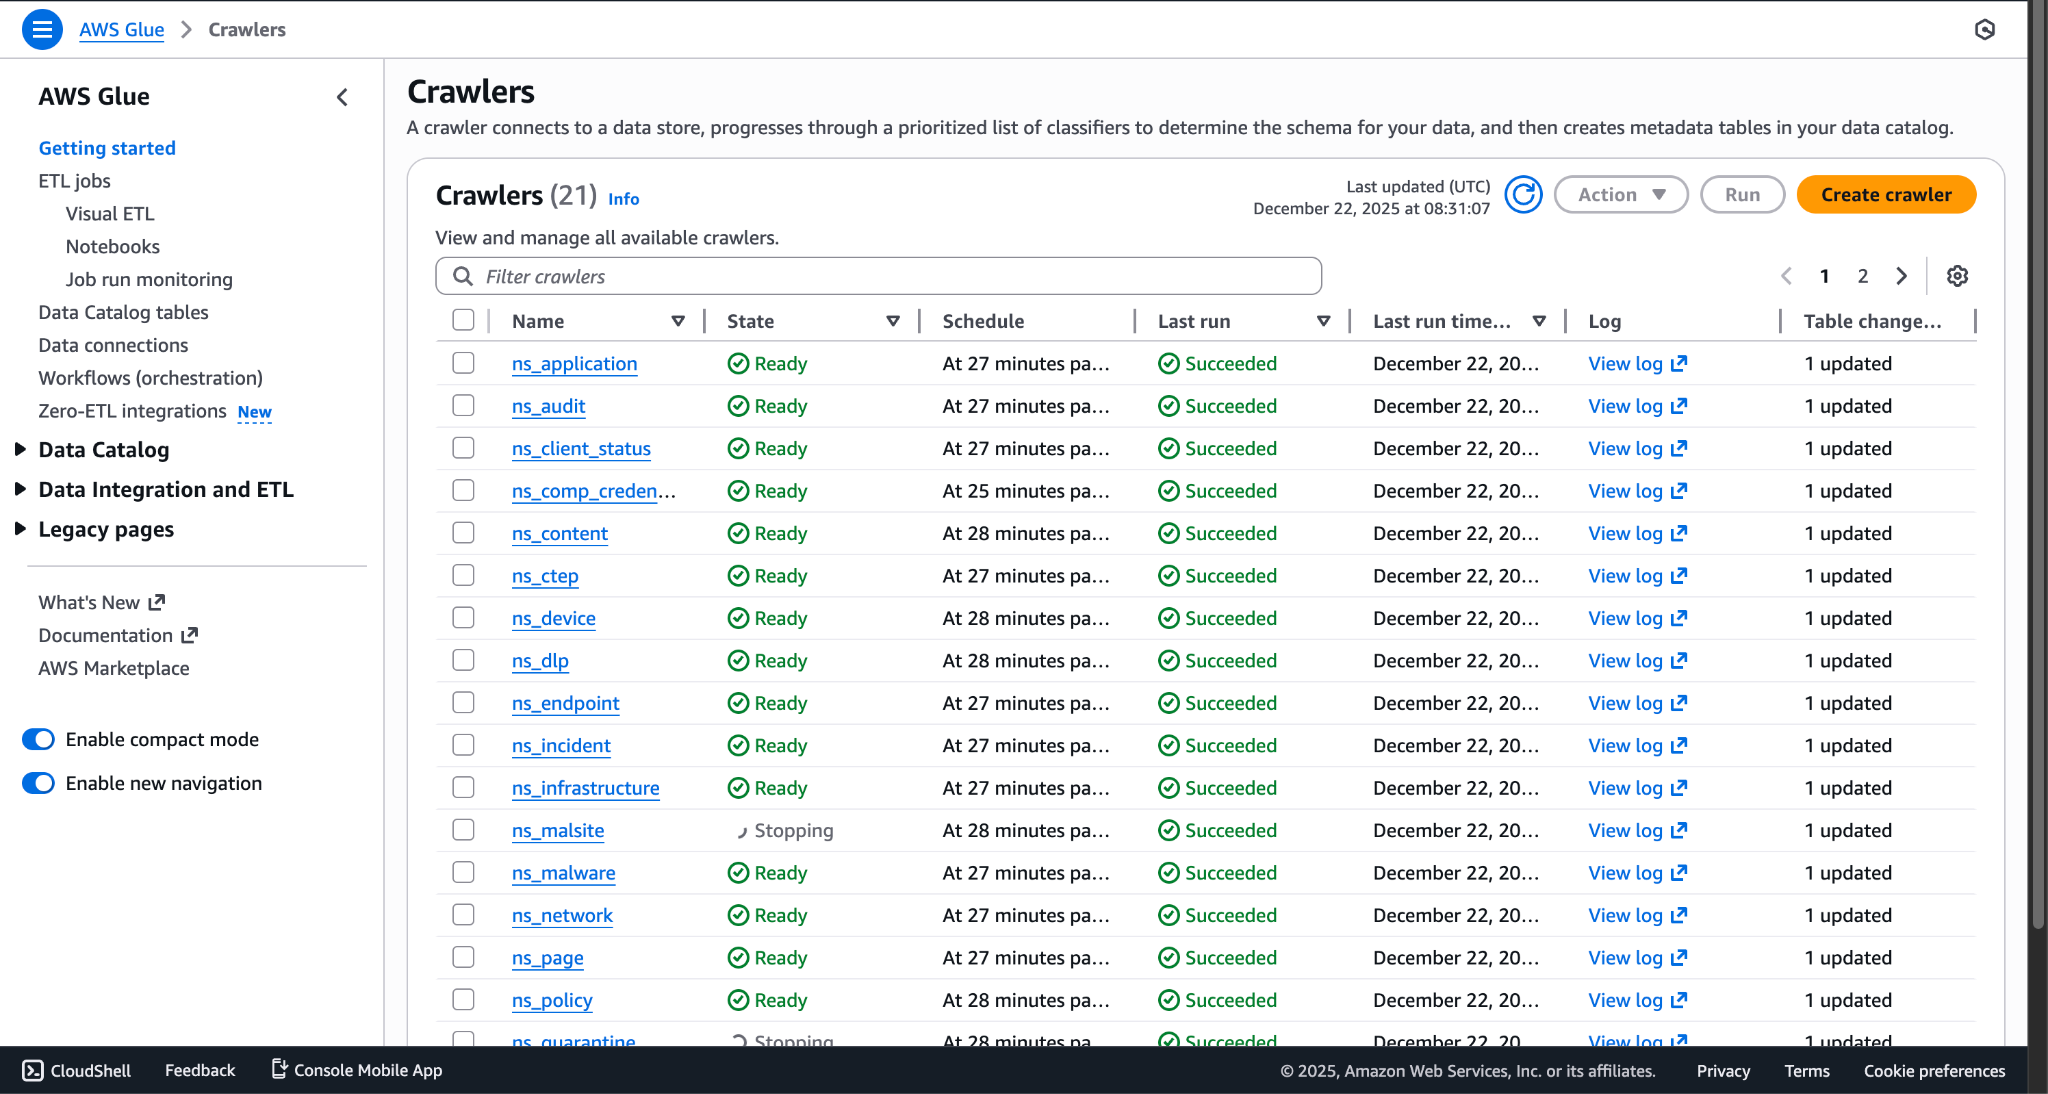2048x1094 pixels.
Task: Click external-link icon for ns_page log
Action: [x=1679, y=958]
